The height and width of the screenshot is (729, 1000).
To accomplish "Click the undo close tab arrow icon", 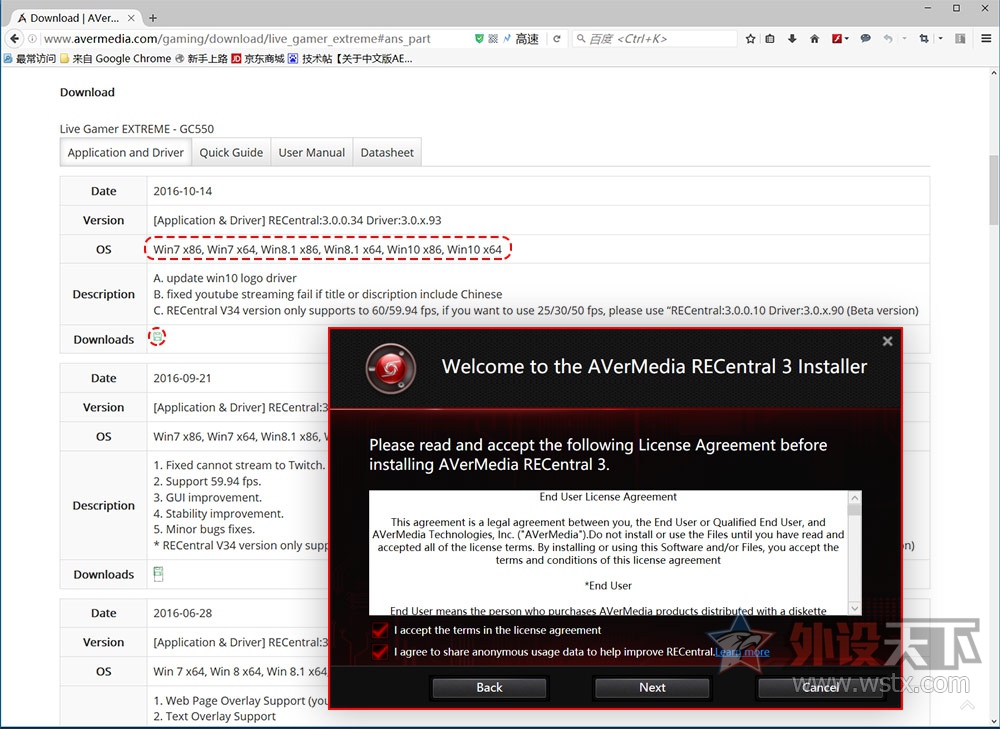I will [888, 39].
